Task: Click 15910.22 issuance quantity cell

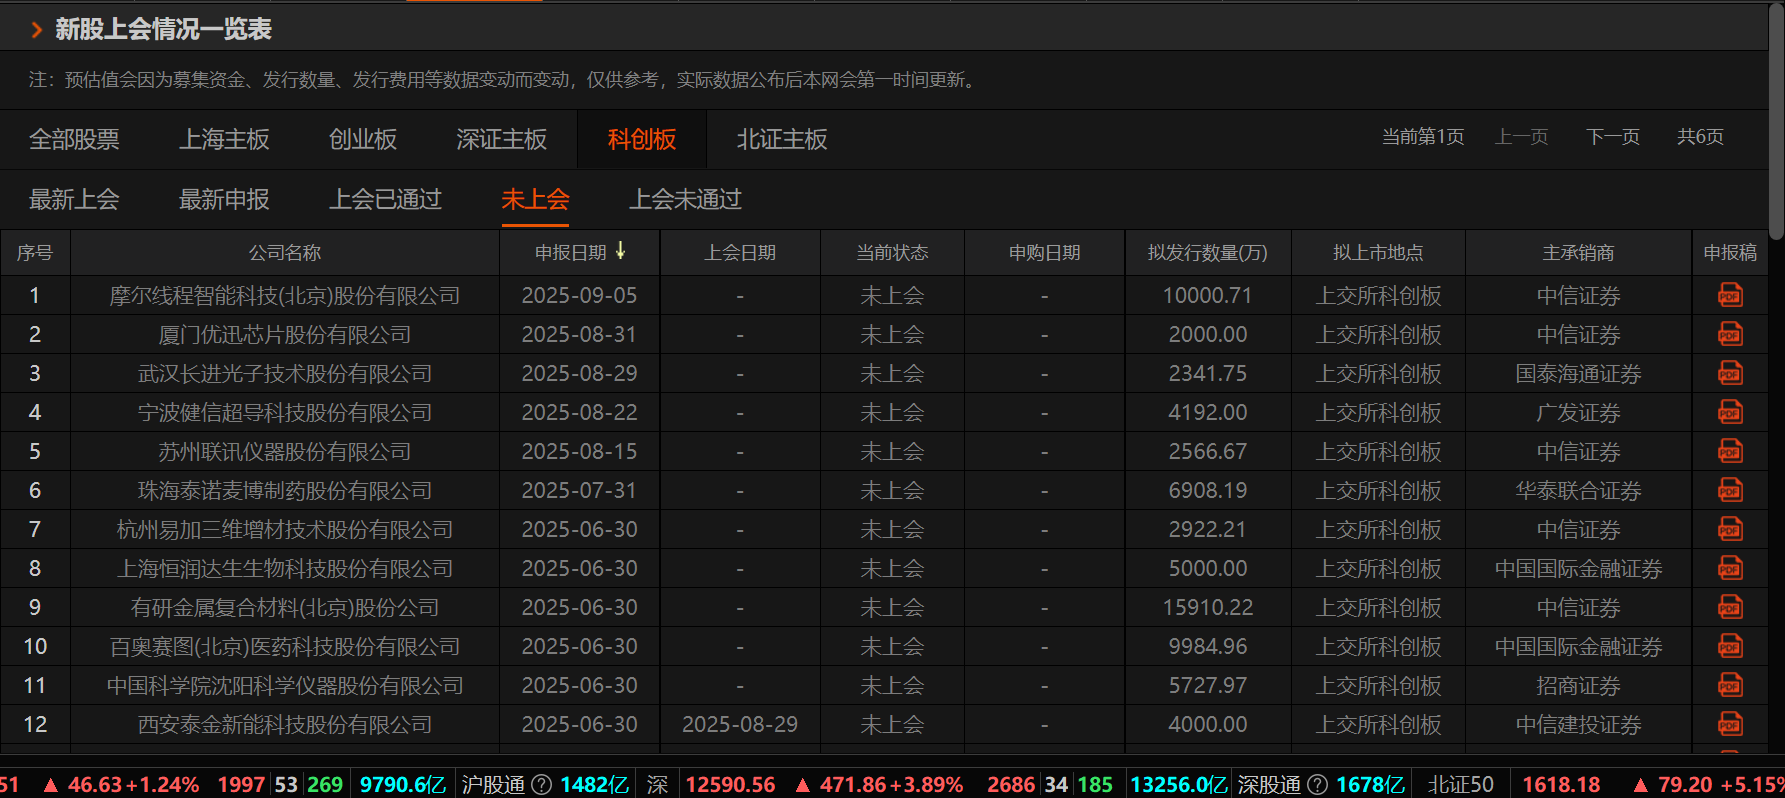Action: [1208, 607]
